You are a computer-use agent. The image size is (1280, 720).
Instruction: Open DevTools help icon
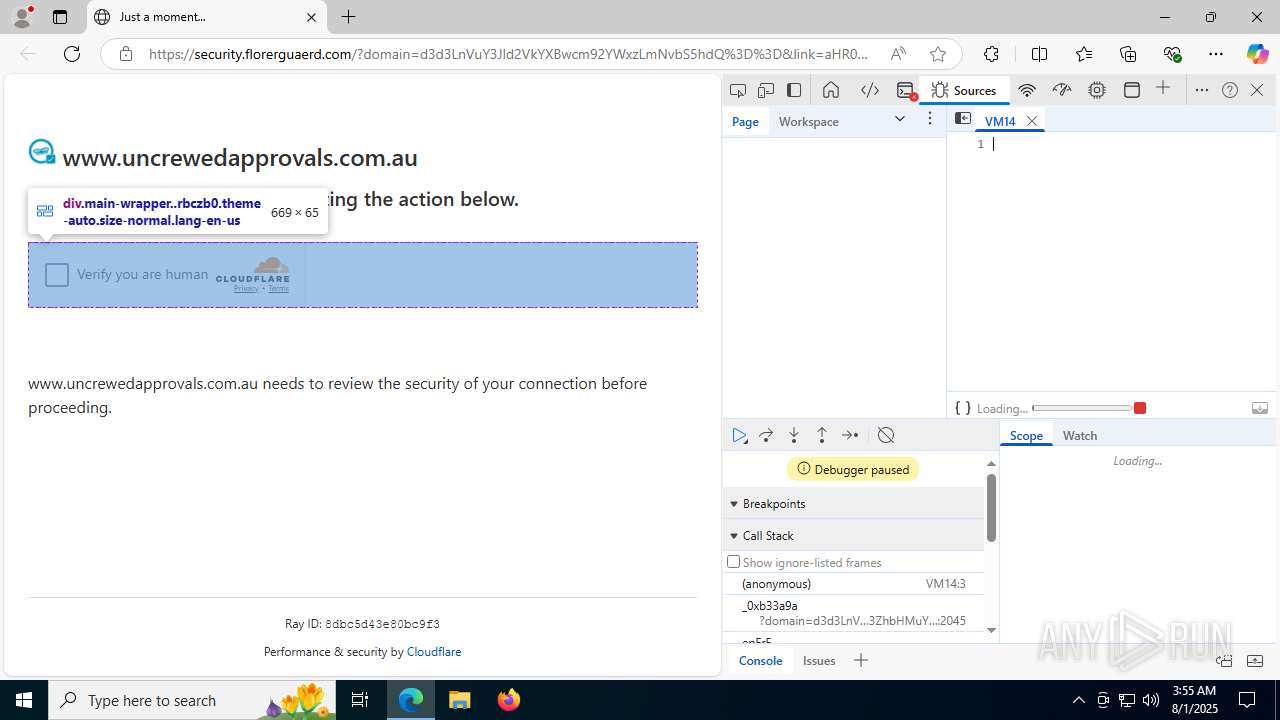click(x=1230, y=90)
